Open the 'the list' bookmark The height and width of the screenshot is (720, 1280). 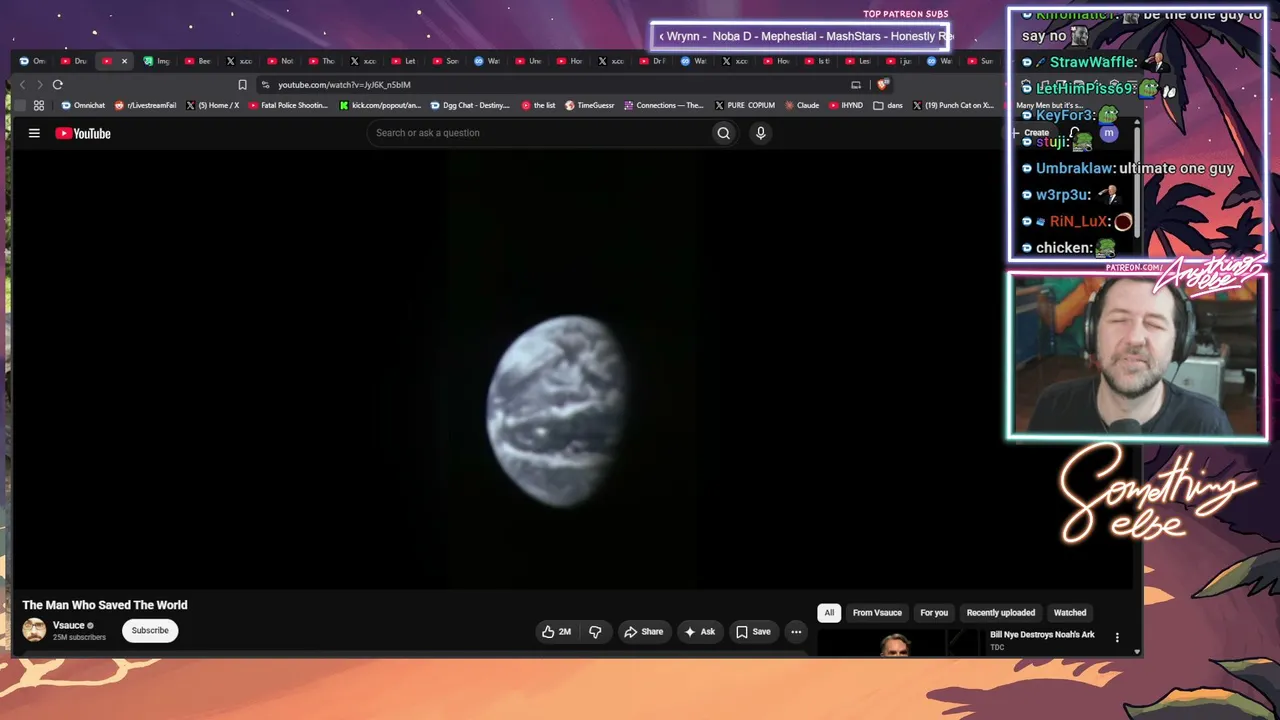pos(538,105)
